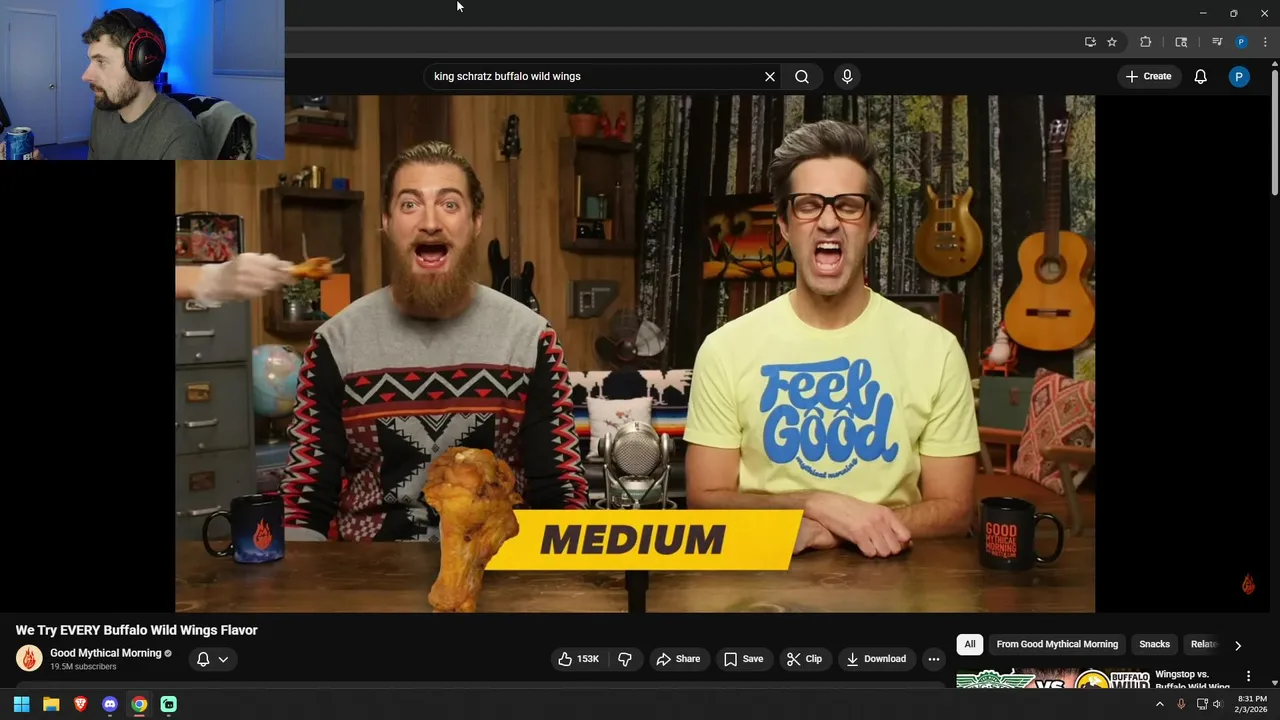The image size is (1280, 720).
Task: Start voice search with microphone icon
Action: pyautogui.click(x=847, y=77)
